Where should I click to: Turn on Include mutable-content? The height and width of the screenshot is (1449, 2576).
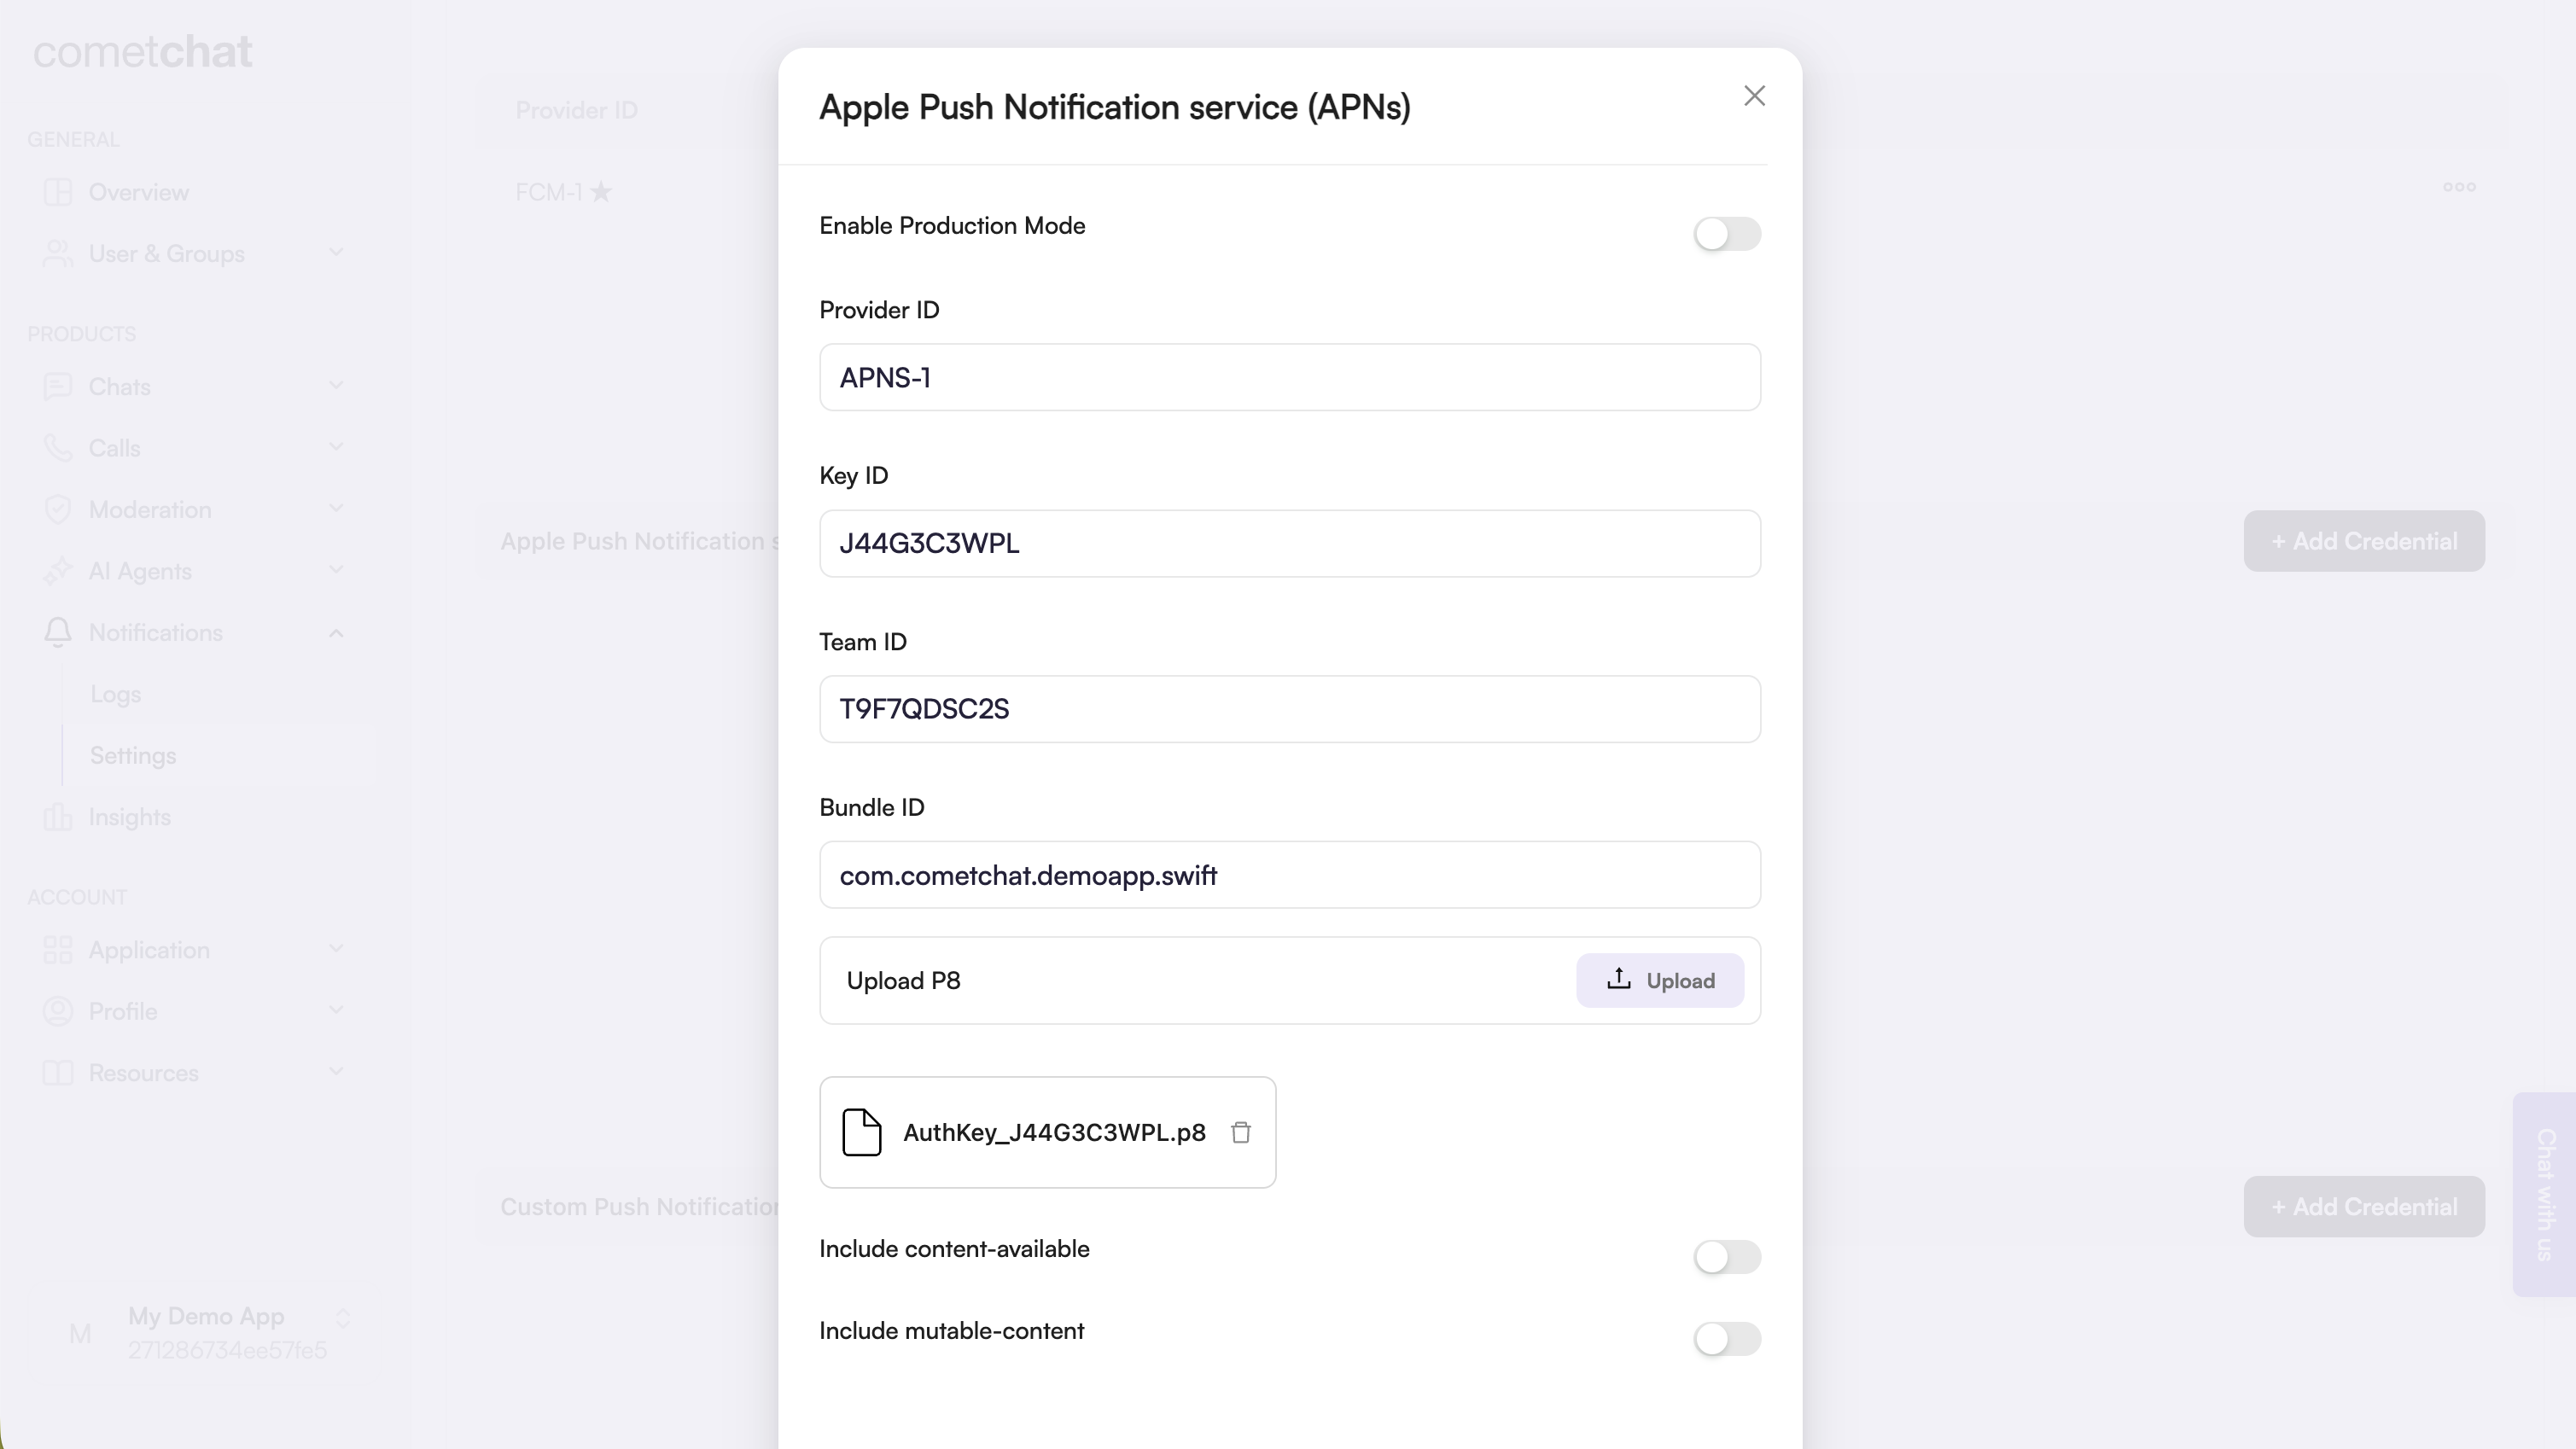[1728, 1339]
